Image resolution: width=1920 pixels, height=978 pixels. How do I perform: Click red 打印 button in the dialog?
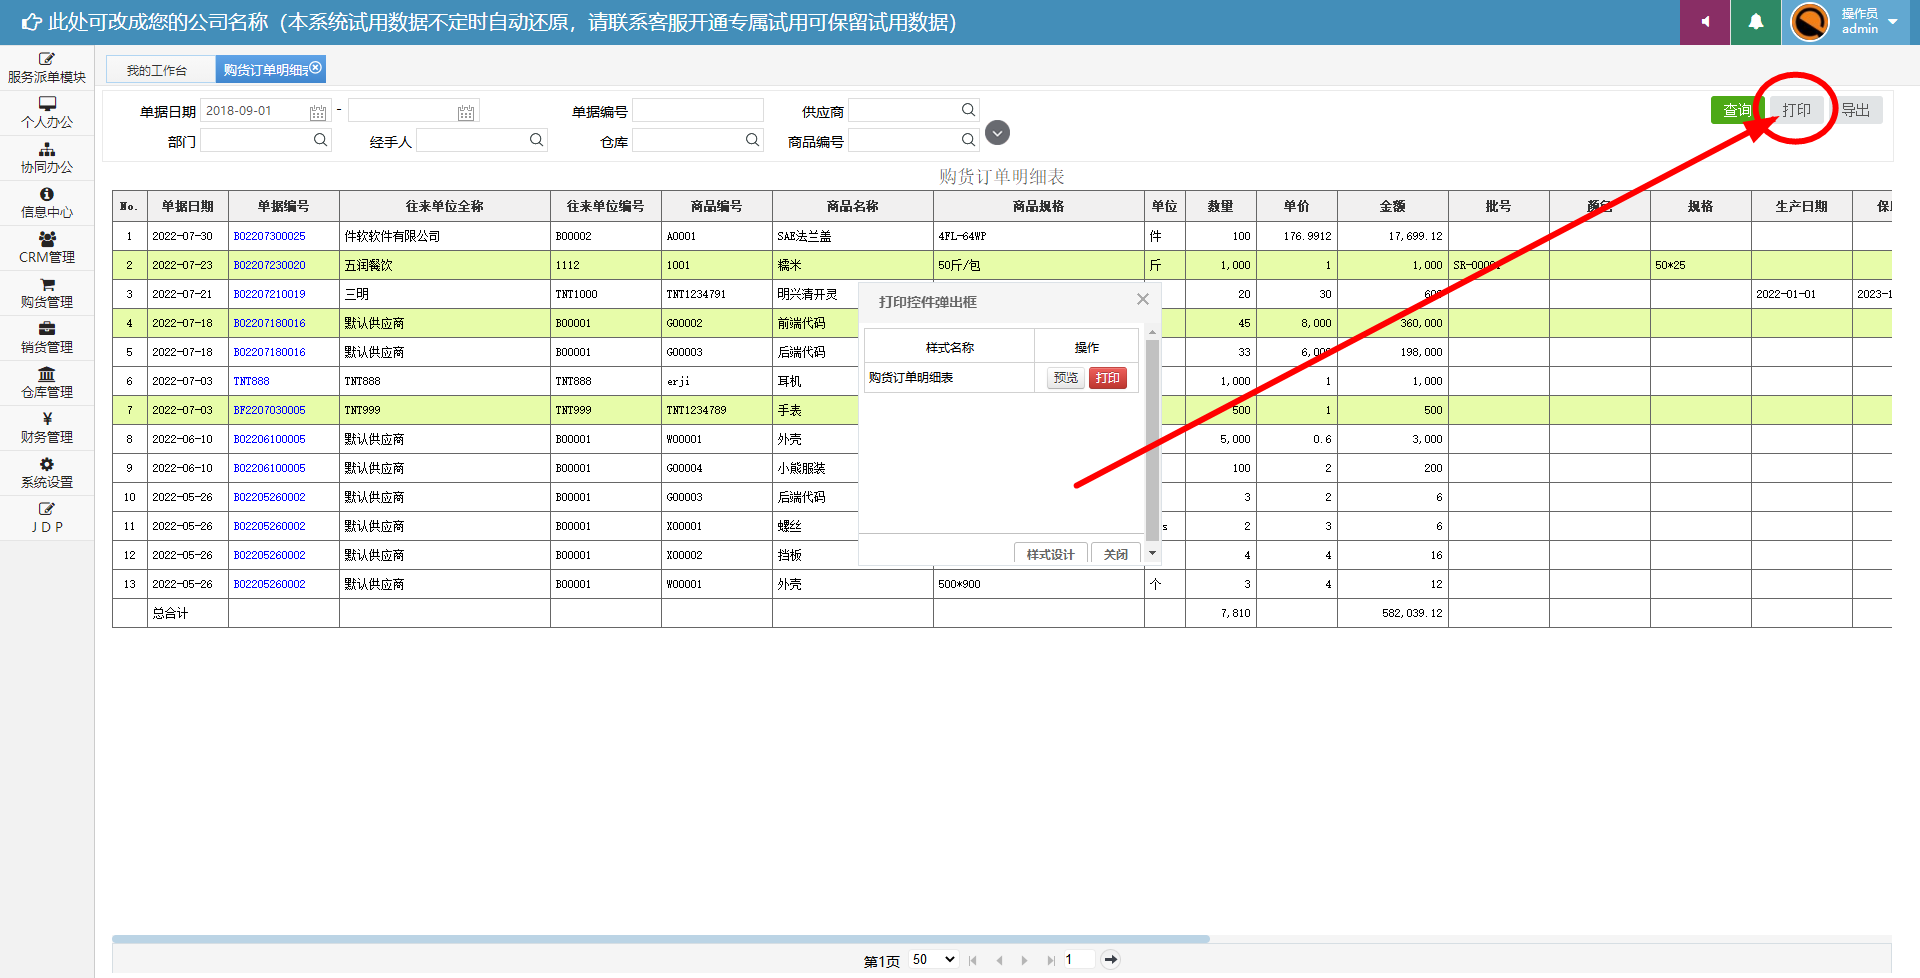[x=1107, y=378]
